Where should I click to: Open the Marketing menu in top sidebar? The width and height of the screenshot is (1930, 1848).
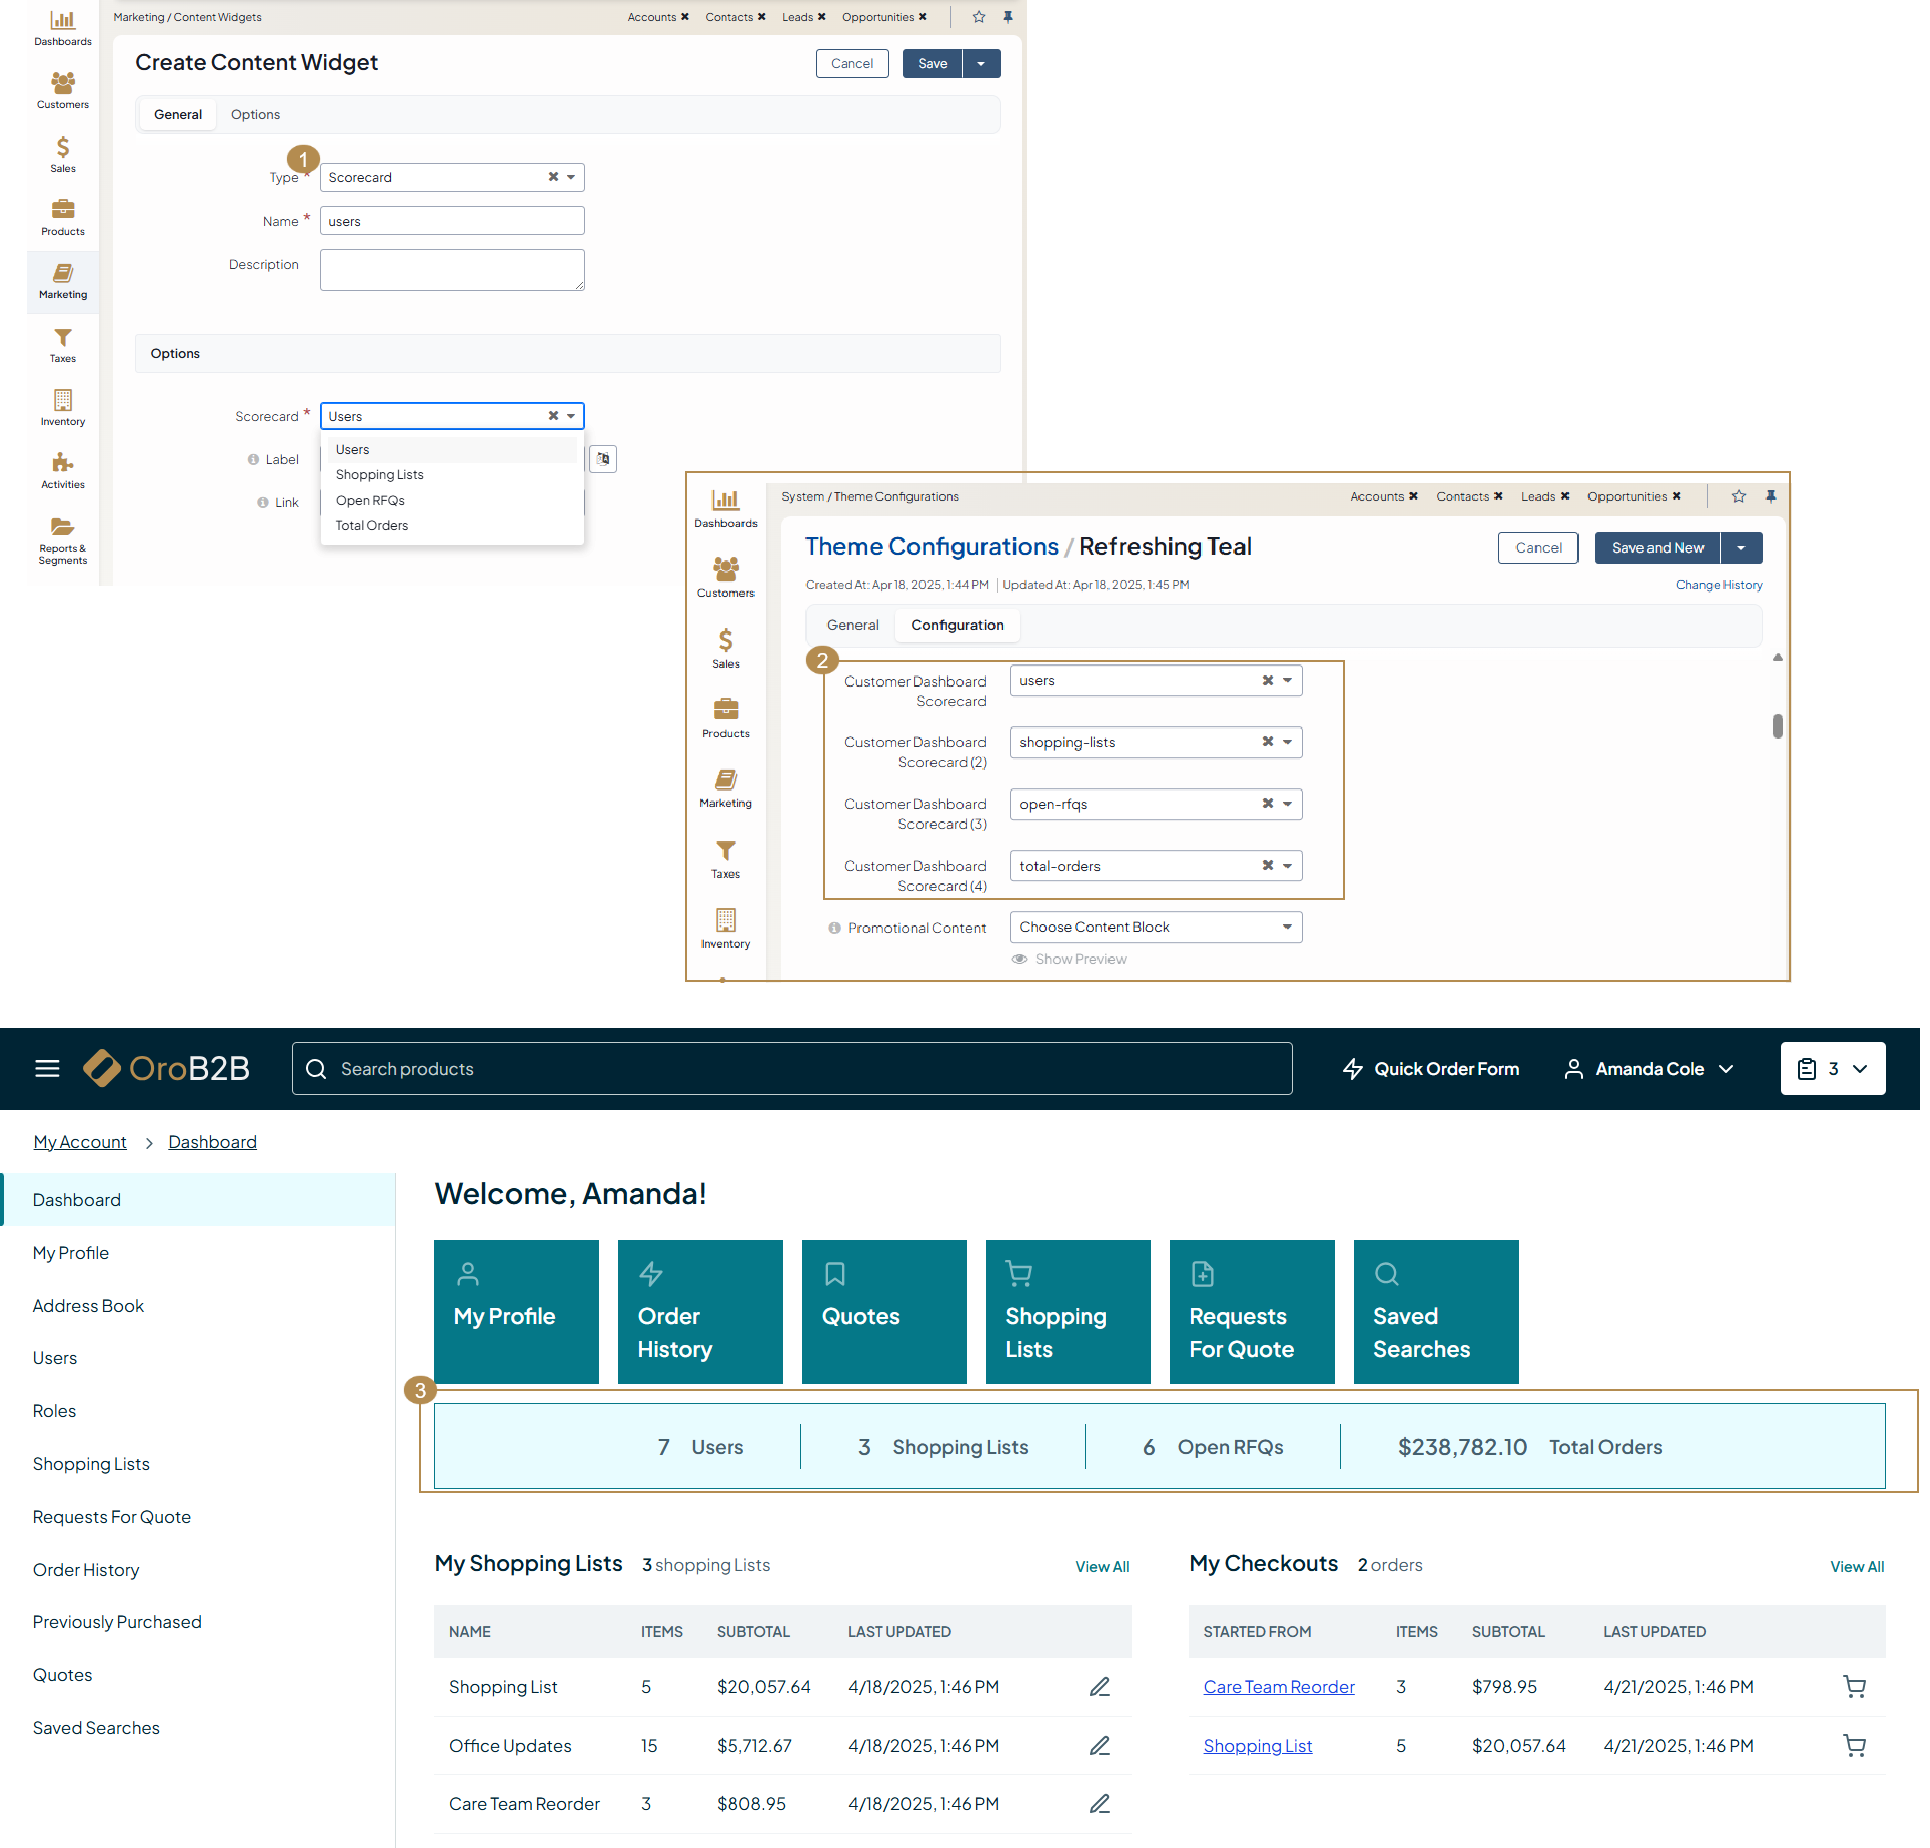click(x=62, y=281)
